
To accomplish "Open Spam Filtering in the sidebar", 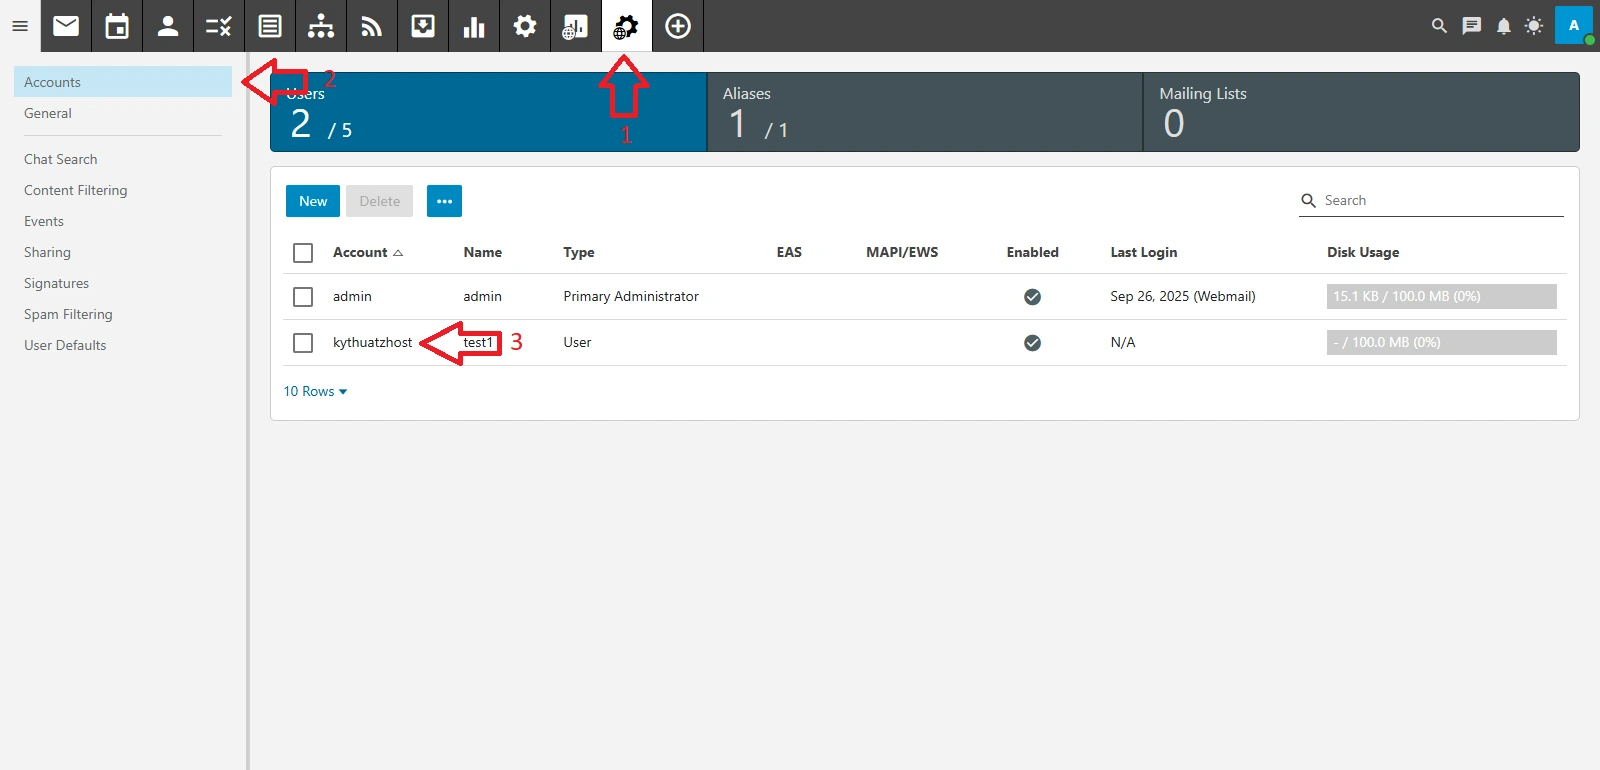I will [x=68, y=314].
